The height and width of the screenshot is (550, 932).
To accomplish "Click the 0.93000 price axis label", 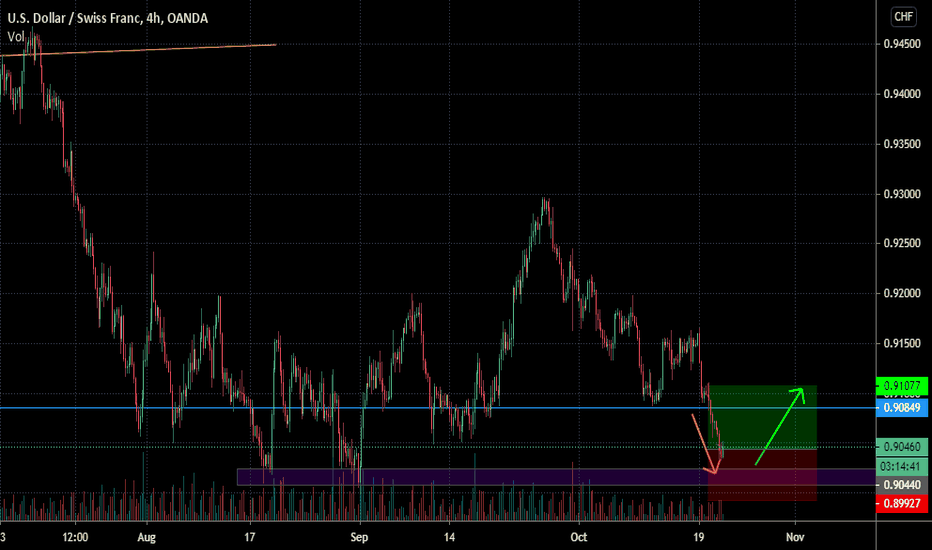I will (902, 194).
